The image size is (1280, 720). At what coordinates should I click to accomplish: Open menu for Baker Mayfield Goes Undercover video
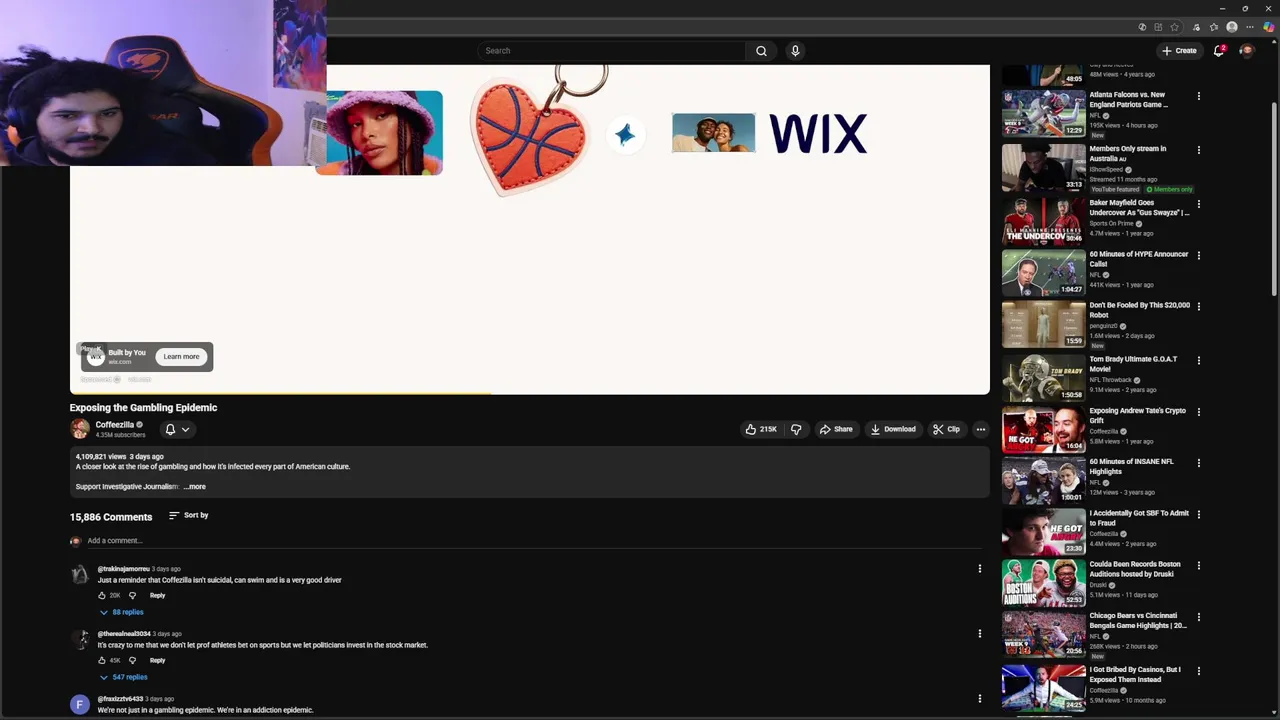tap(1198, 204)
